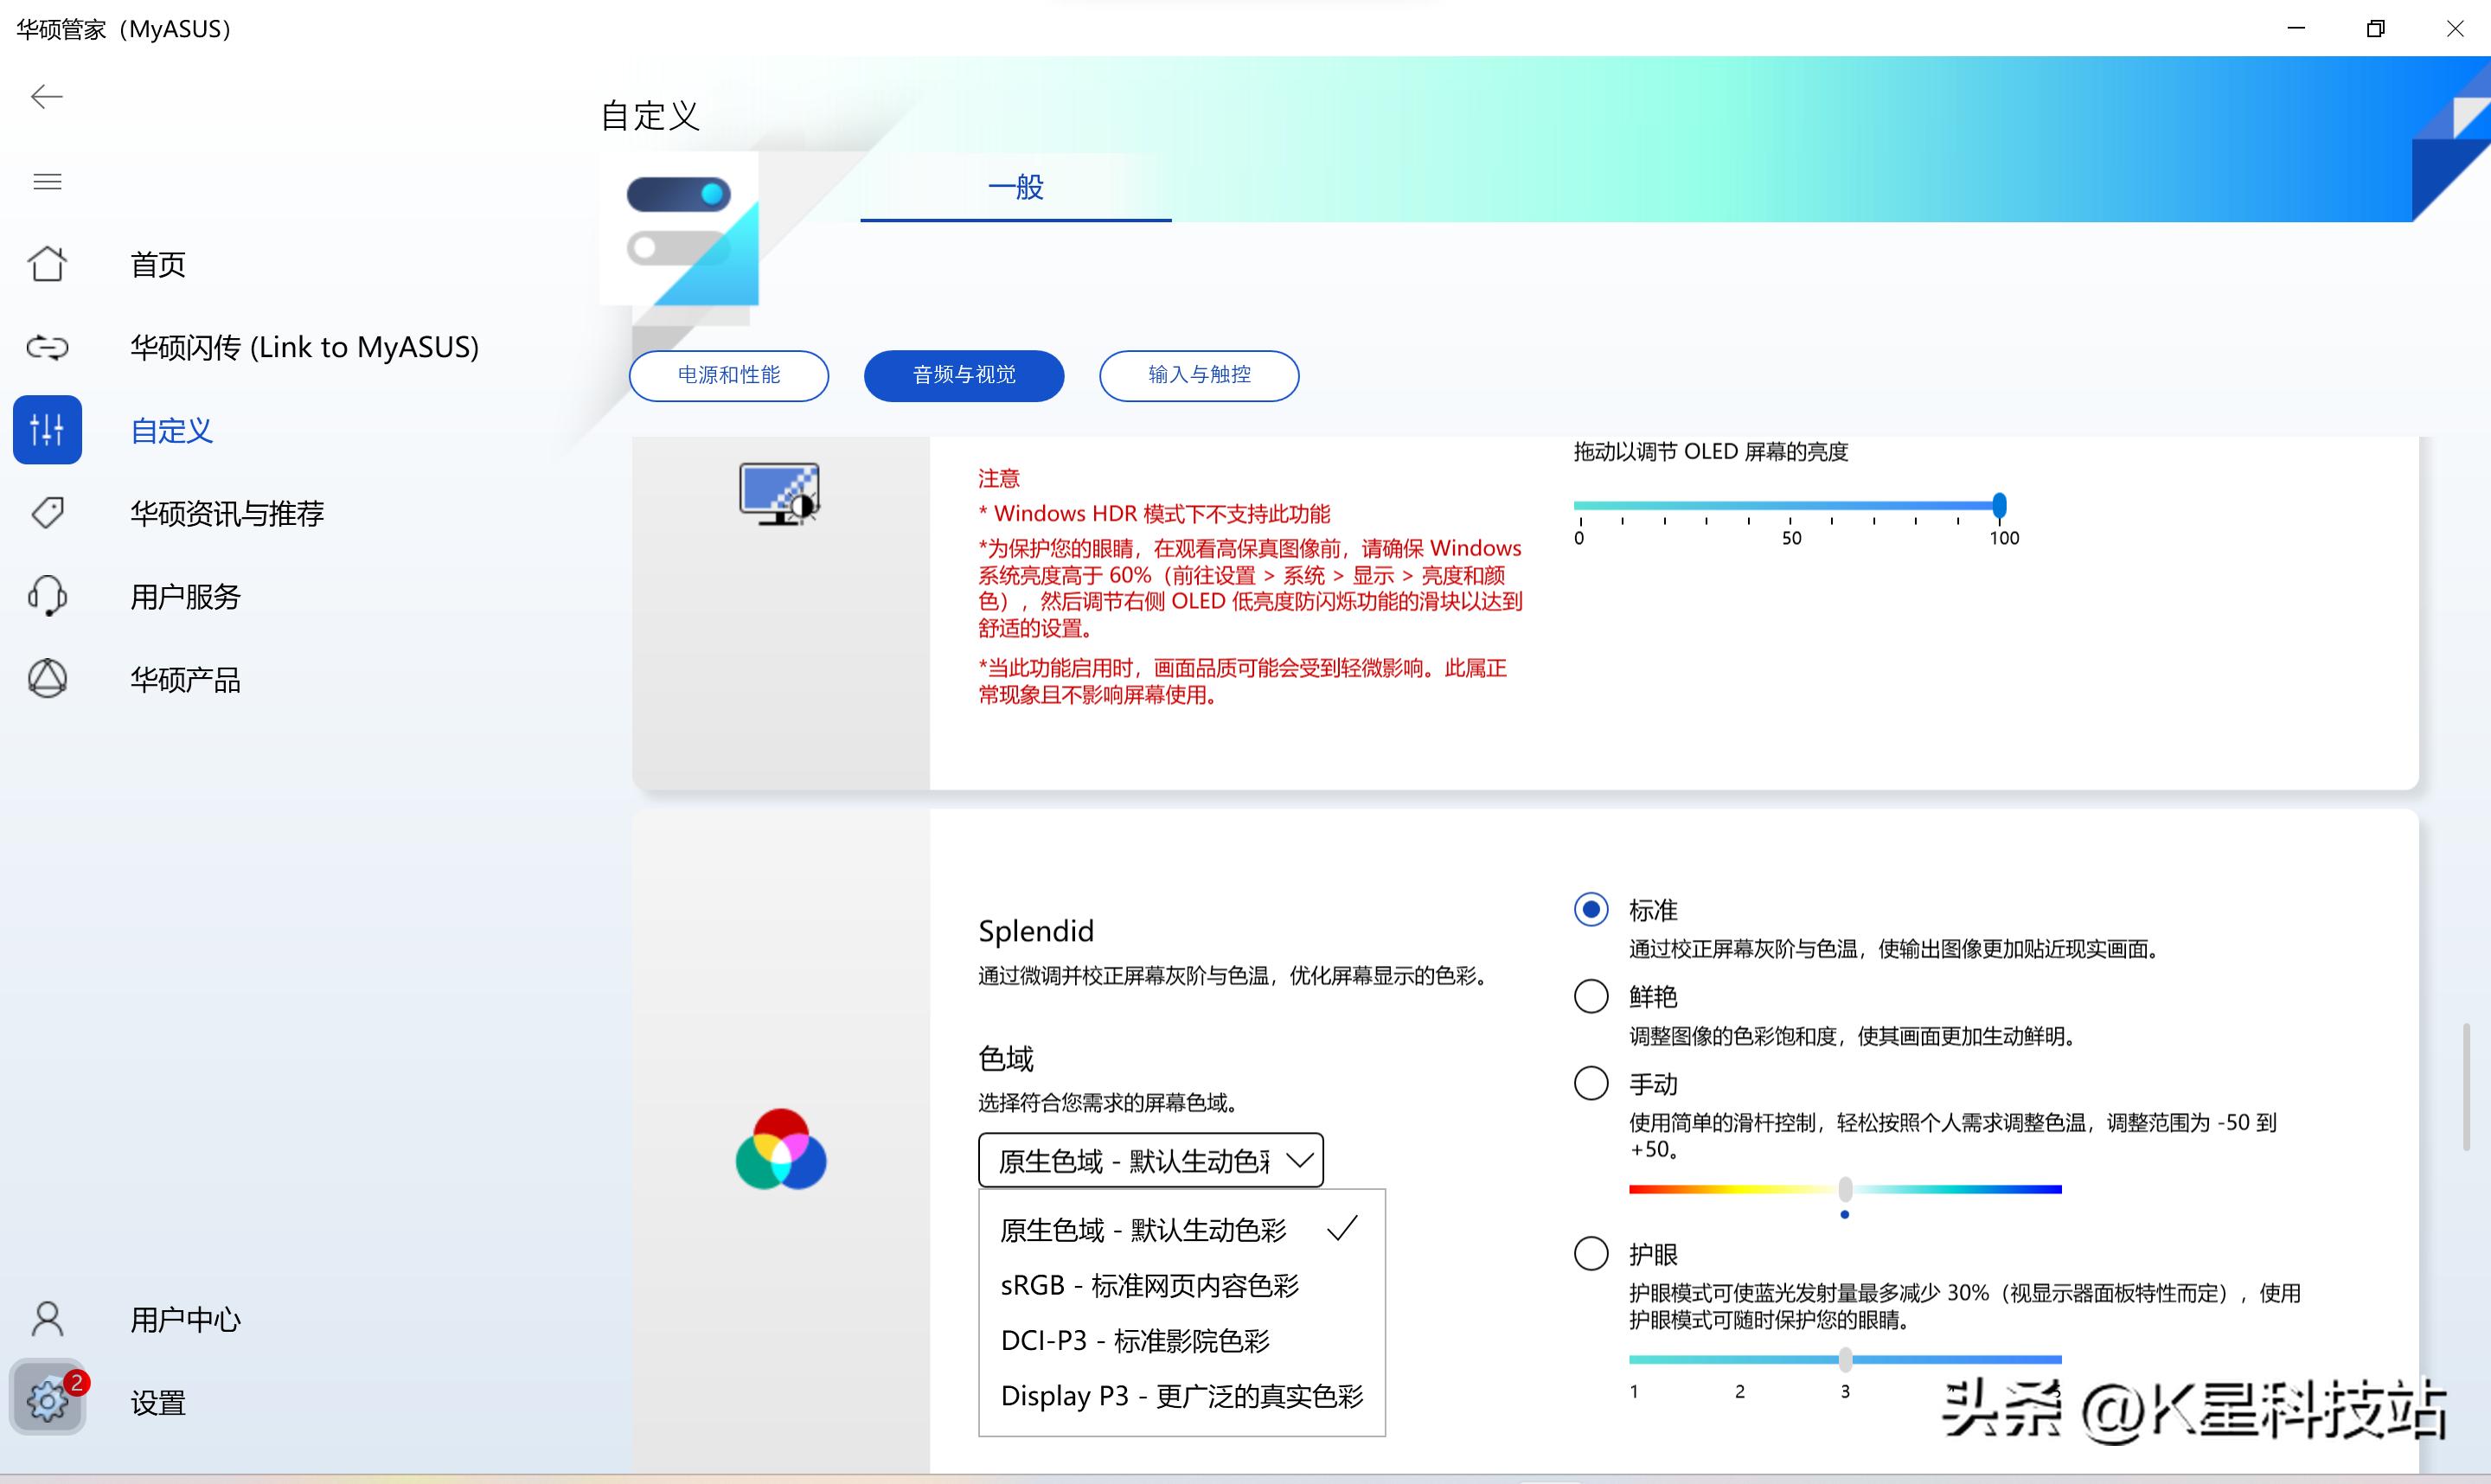Click the 用户服务 headset icon

[x=47, y=595]
